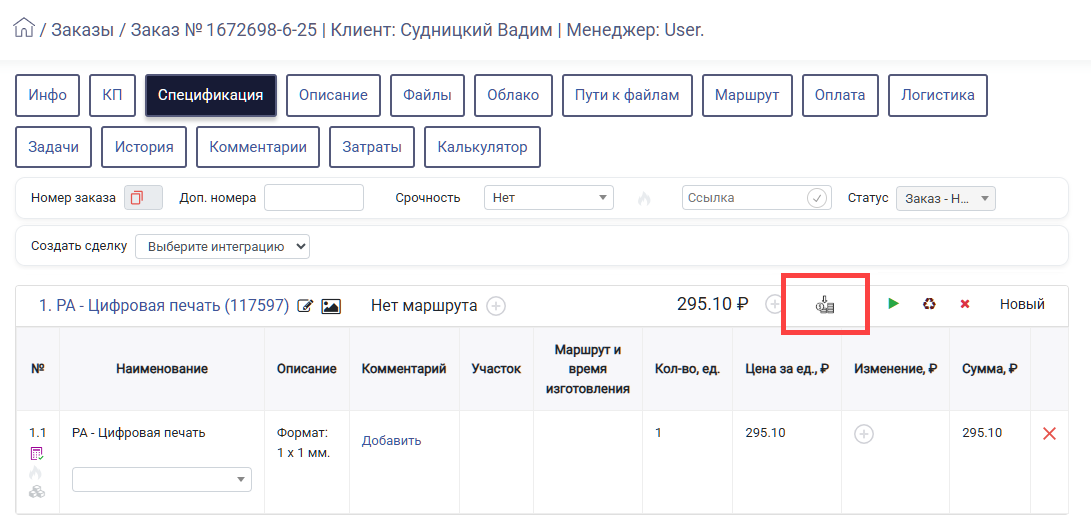Viewport: 1091px width, 529px height.
Task: Open the Логистика tab
Action: tap(938, 95)
